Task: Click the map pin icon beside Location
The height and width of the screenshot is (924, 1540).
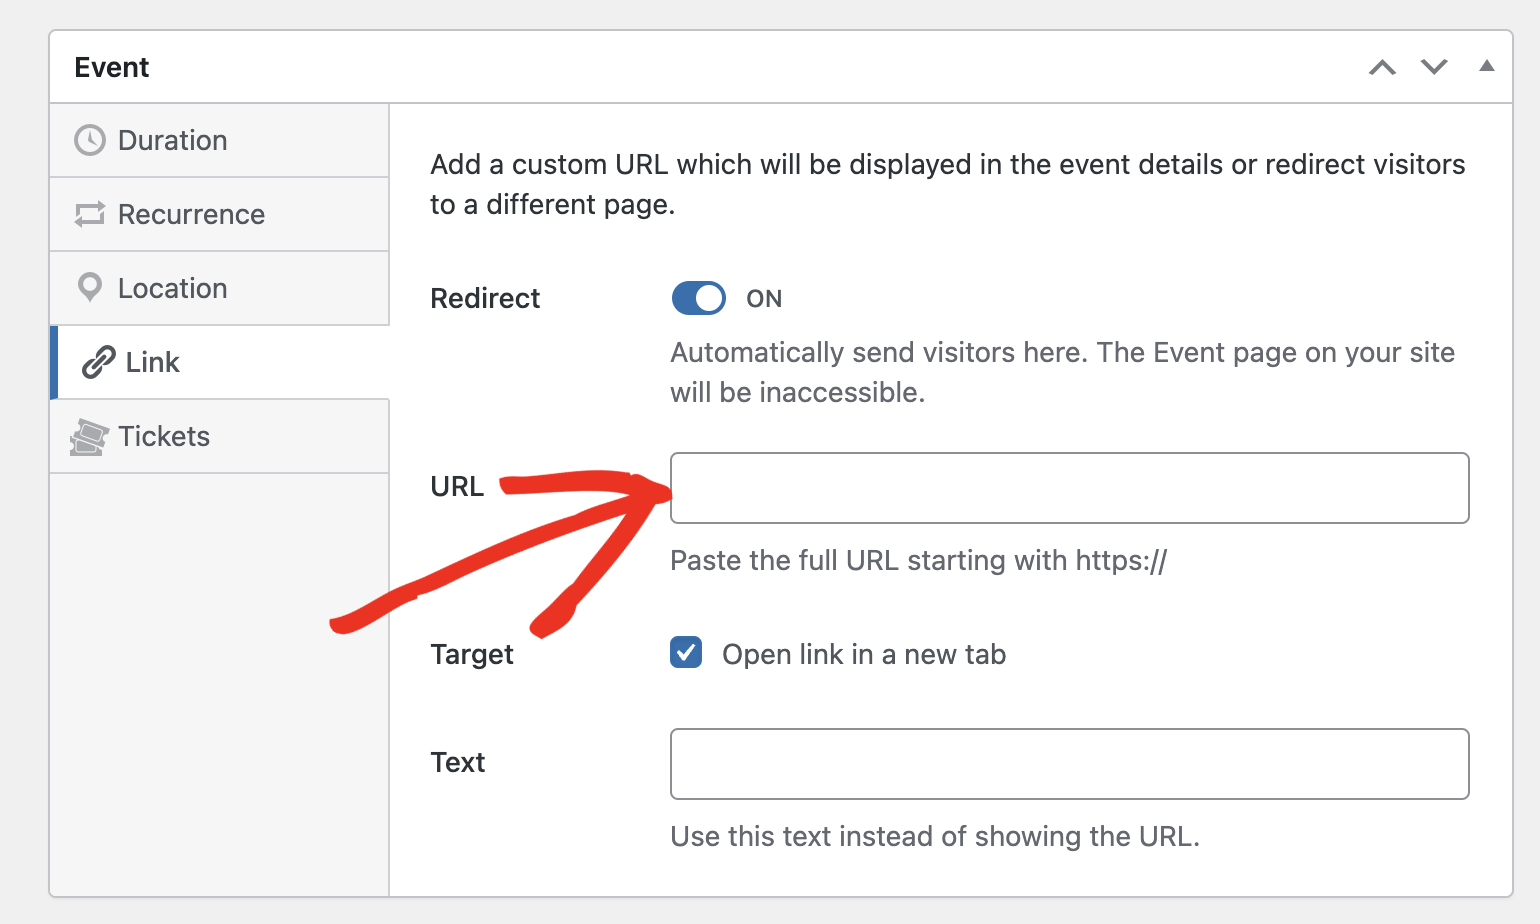Action: click(90, 288)
